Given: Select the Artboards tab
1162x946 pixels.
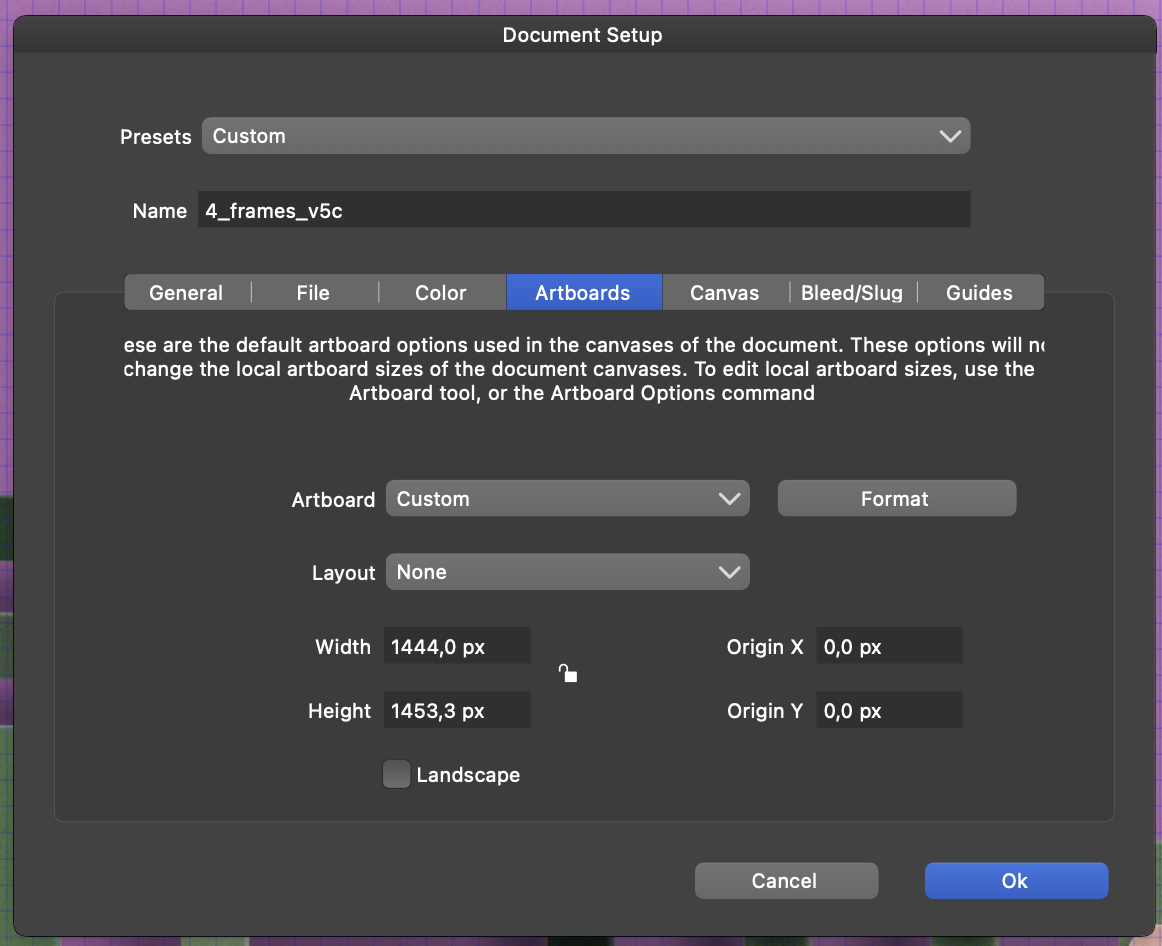Looking at the screenshot, I should [x=583, y=293].
